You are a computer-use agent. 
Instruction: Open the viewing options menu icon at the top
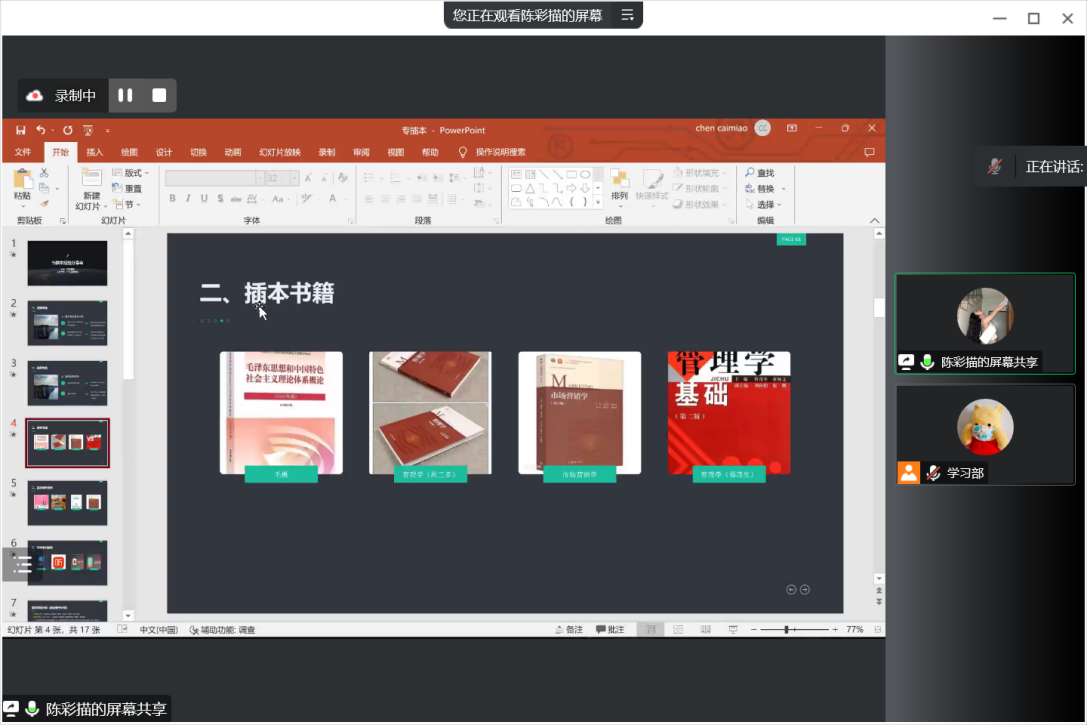627,15
